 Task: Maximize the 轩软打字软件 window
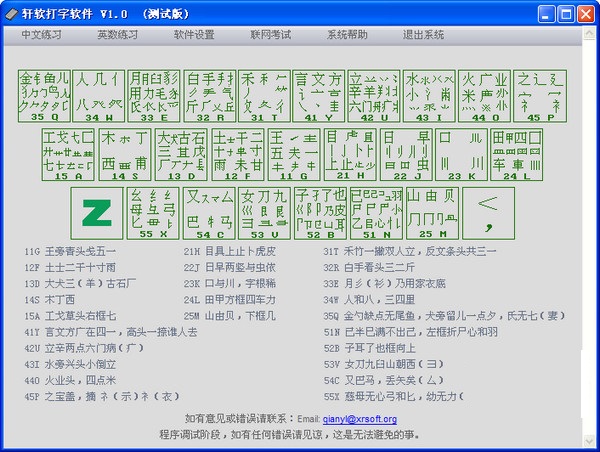[566, 15]
